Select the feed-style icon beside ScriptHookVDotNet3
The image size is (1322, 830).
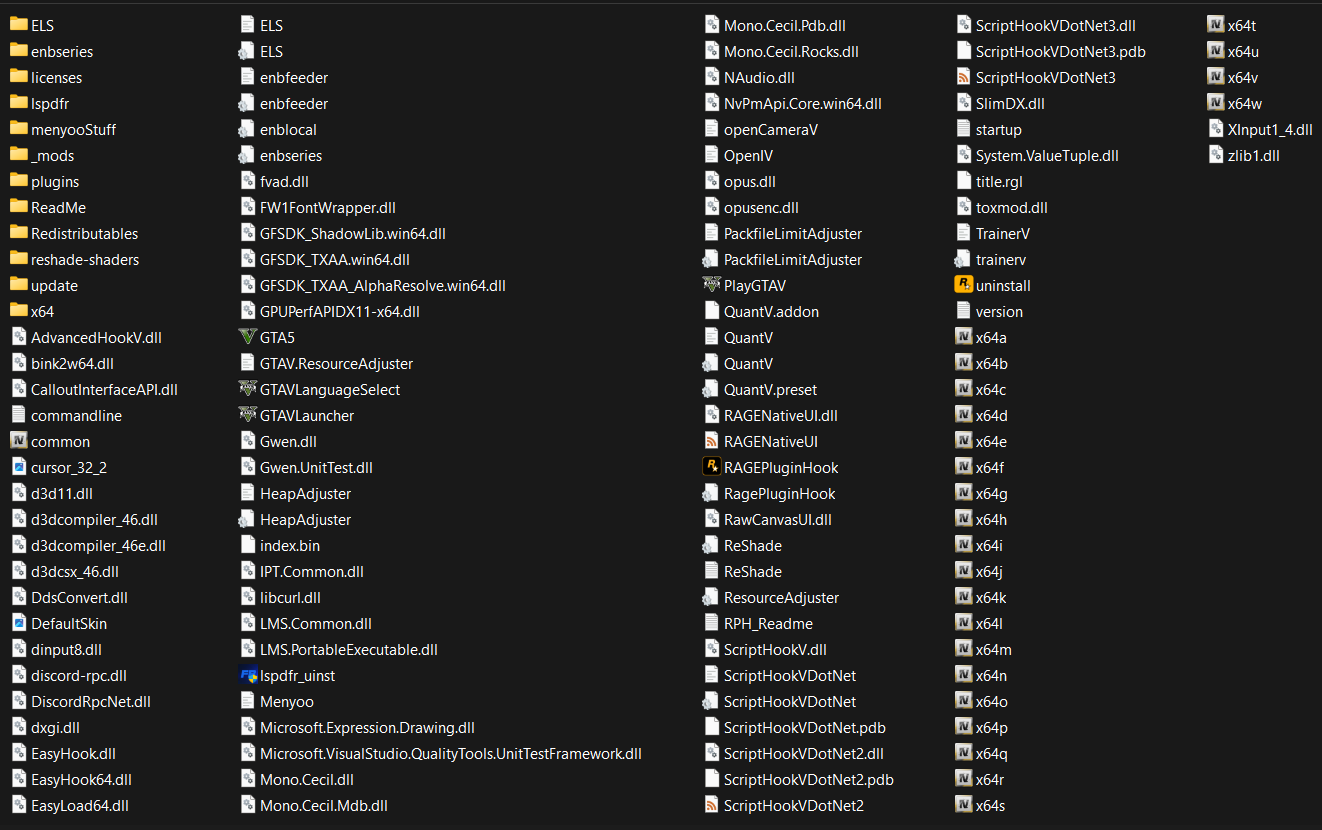pos(964,77)
